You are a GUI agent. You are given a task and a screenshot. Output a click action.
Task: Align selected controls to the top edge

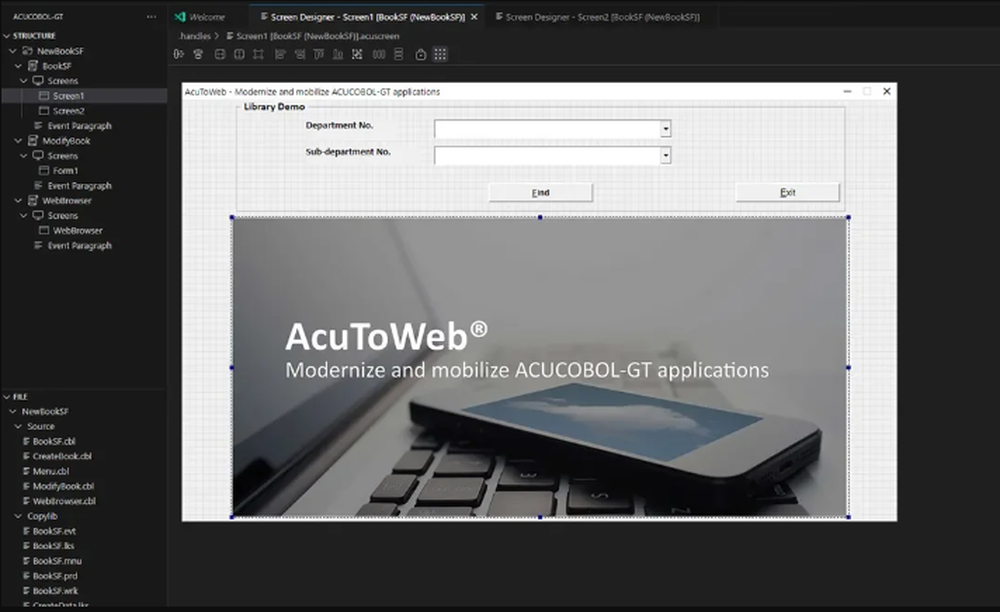(x=319, y=54)
